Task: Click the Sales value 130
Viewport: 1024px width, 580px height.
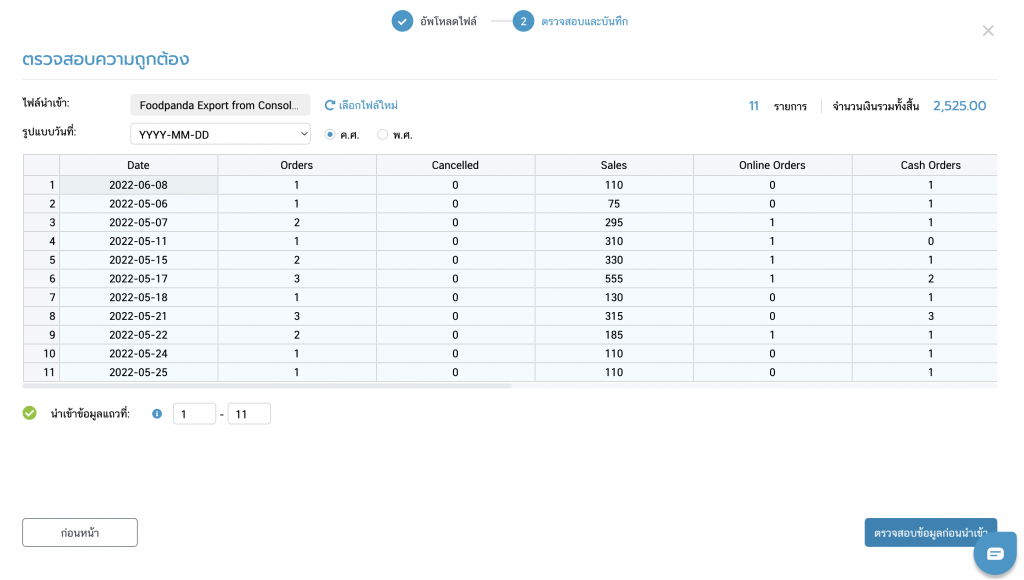Action: pos(614,297)
